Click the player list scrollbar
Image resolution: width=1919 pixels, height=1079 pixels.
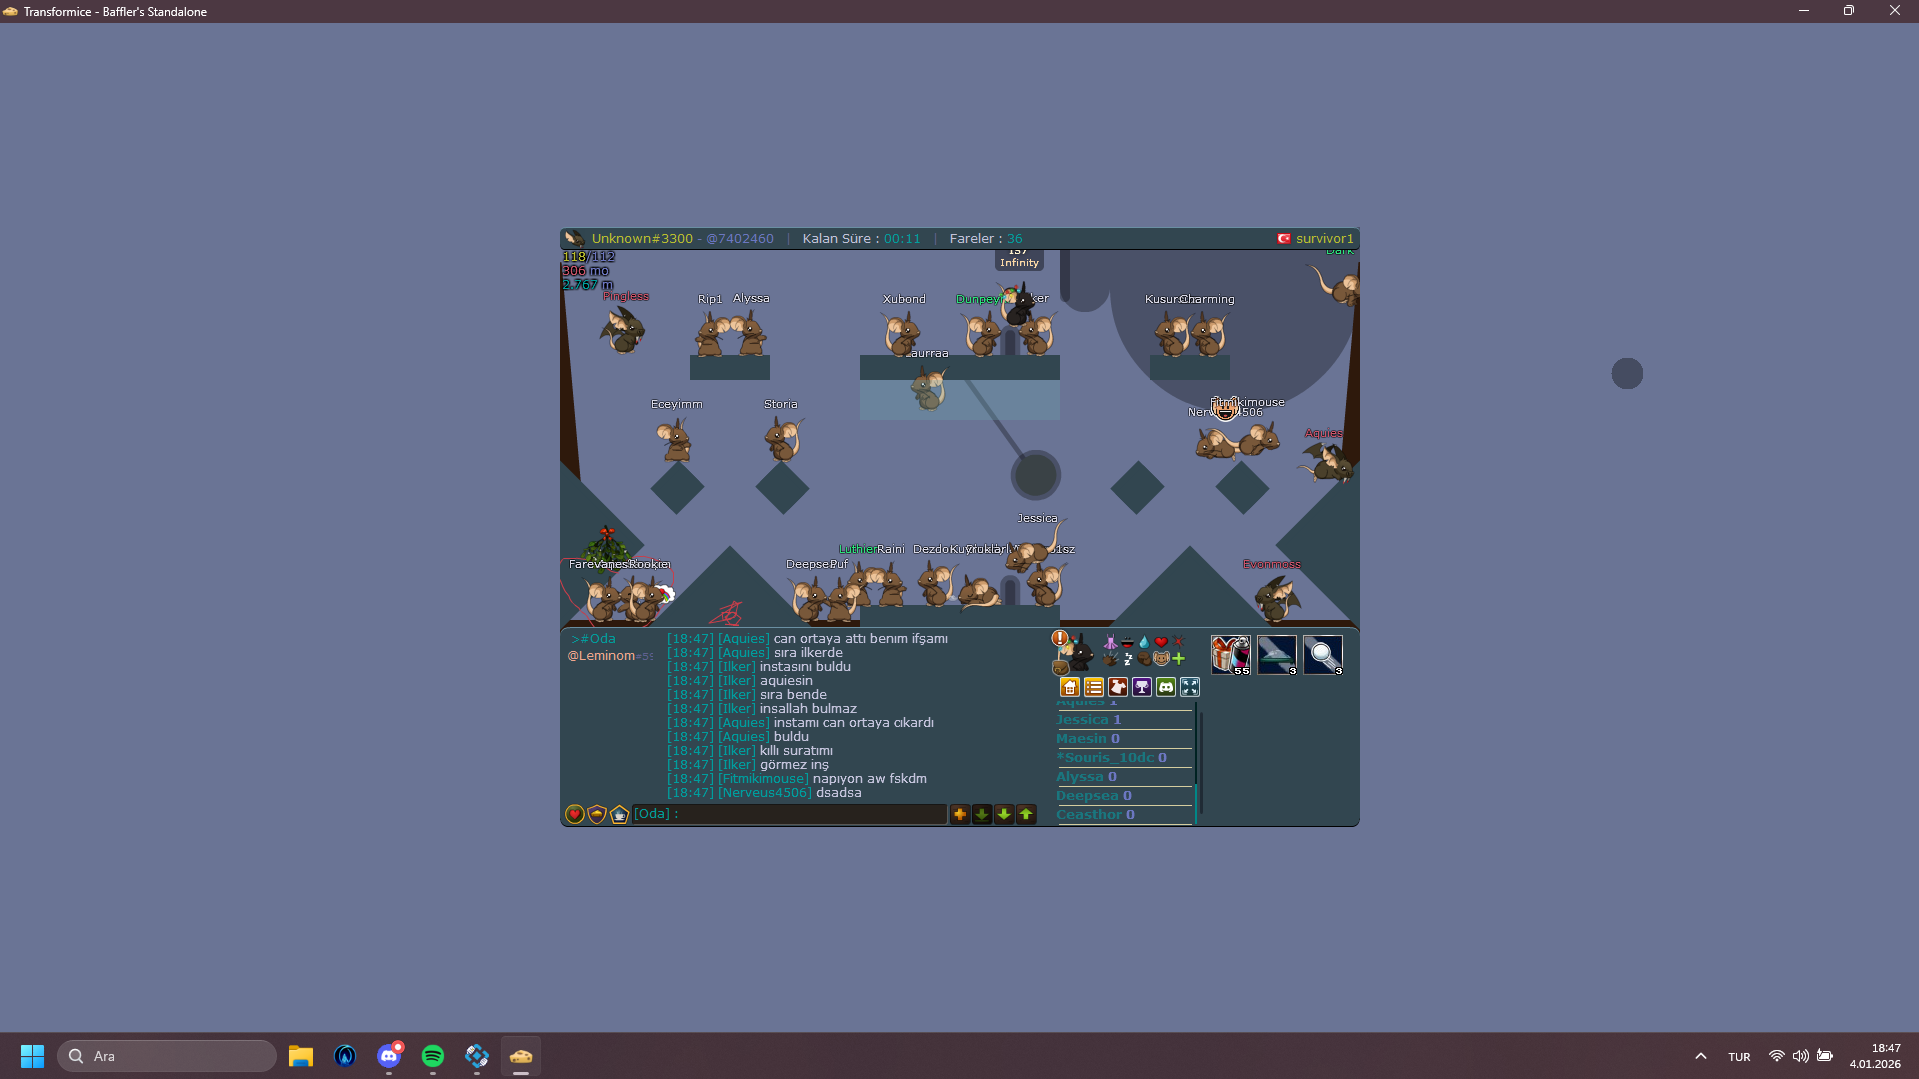coord(1198,762)
